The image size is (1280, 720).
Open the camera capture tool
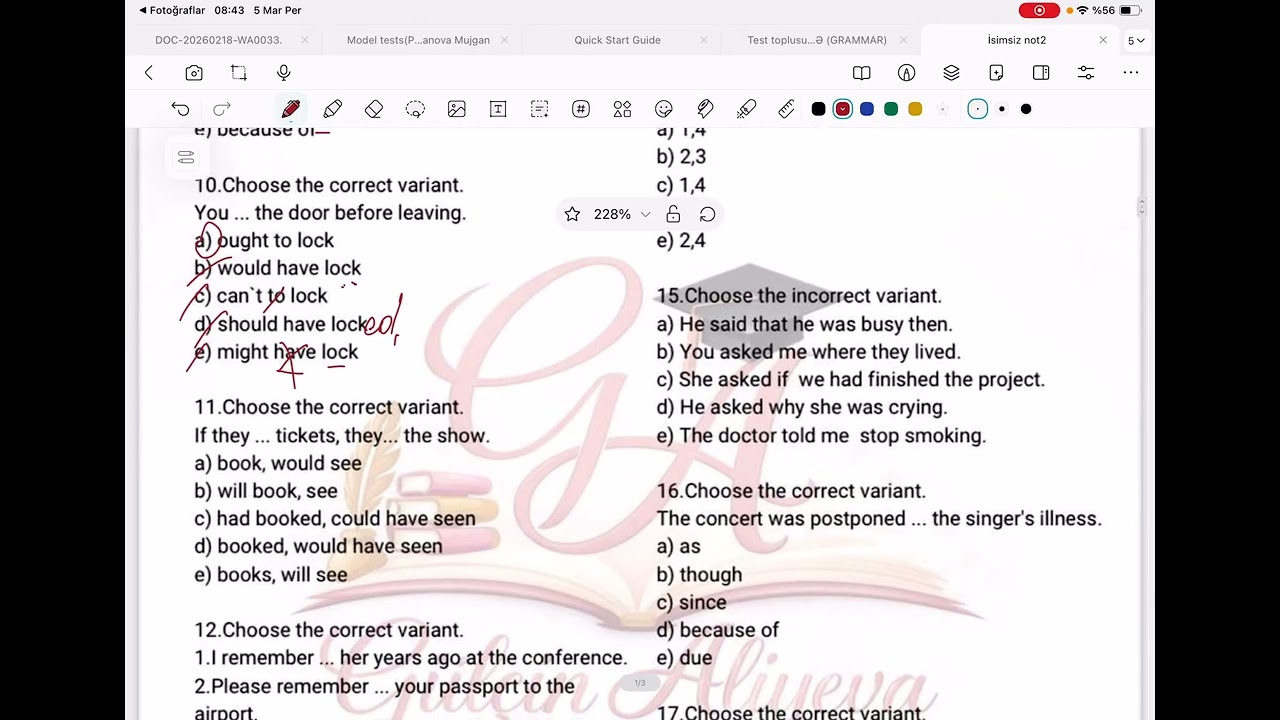[194, 73]
